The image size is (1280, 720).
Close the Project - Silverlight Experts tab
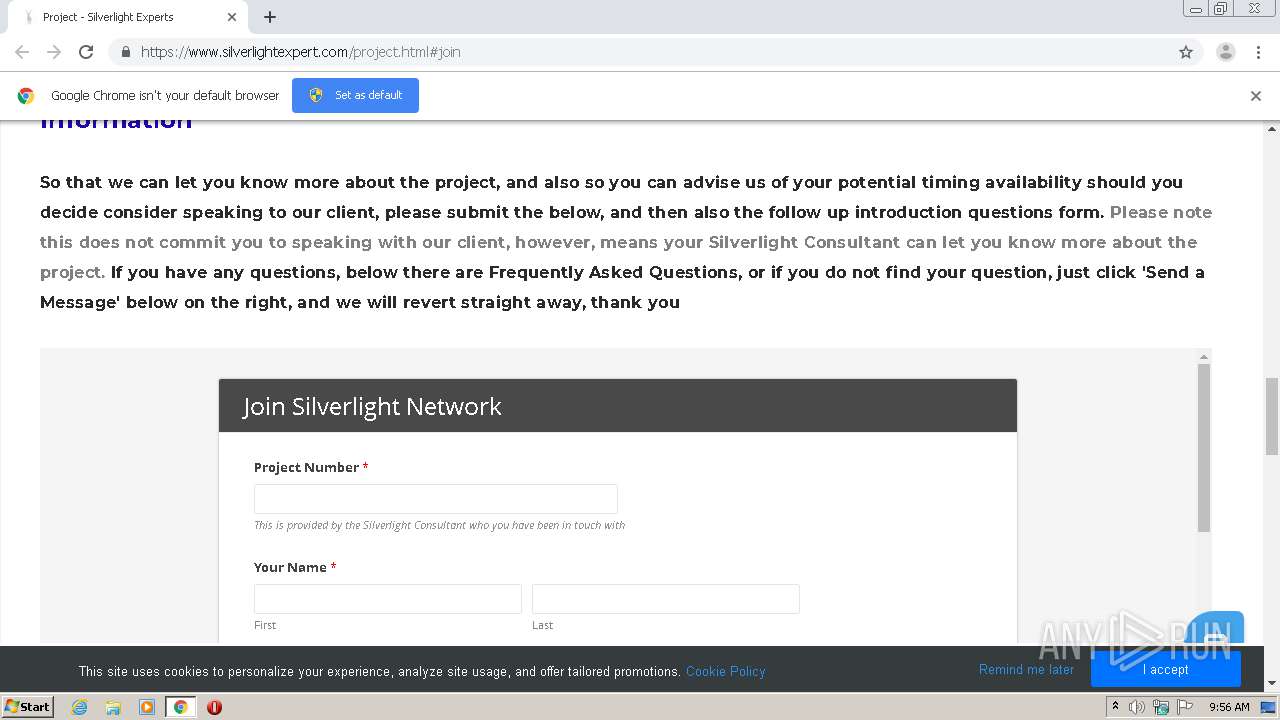tap(232, 17)
